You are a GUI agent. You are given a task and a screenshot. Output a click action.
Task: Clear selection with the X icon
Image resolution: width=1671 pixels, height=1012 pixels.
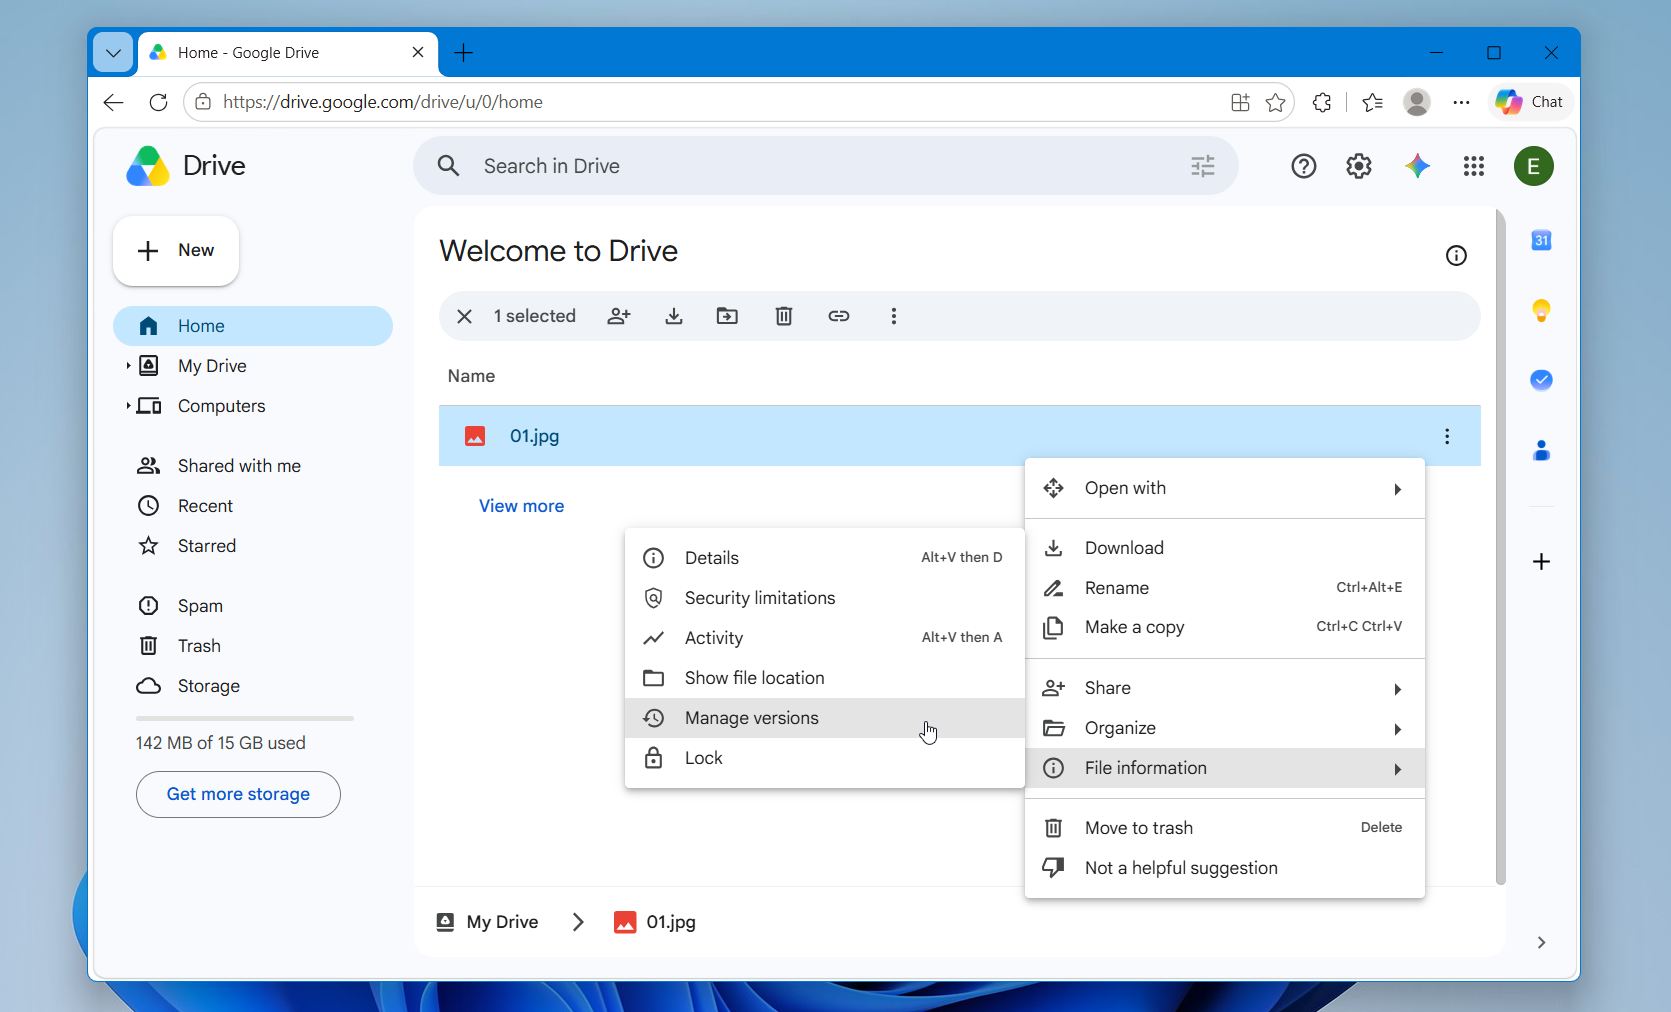pos(464,316)
